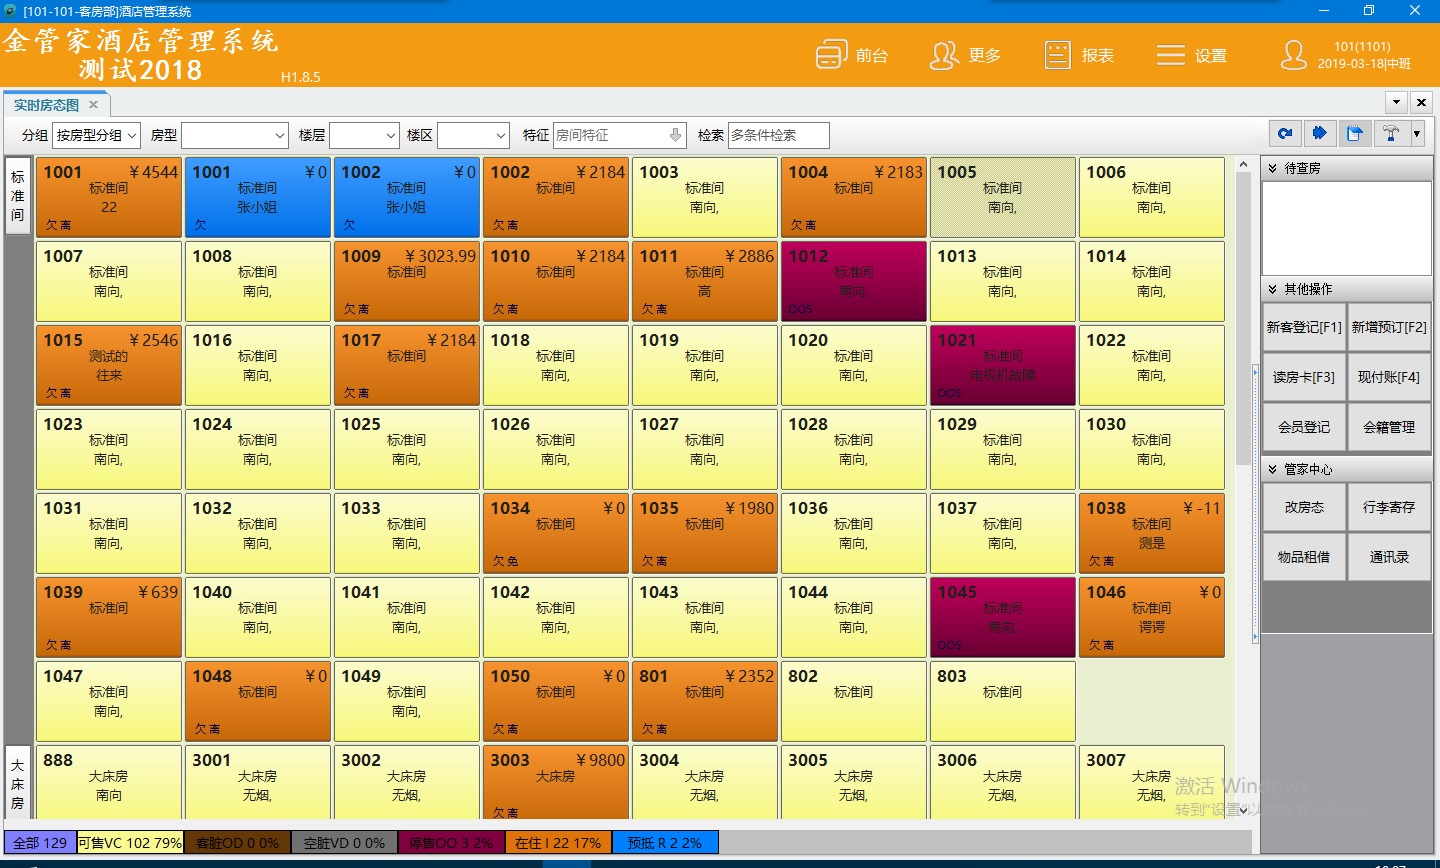Select the hatched room card 1005
The image size is (1440, 868).
pos(1003,197)
